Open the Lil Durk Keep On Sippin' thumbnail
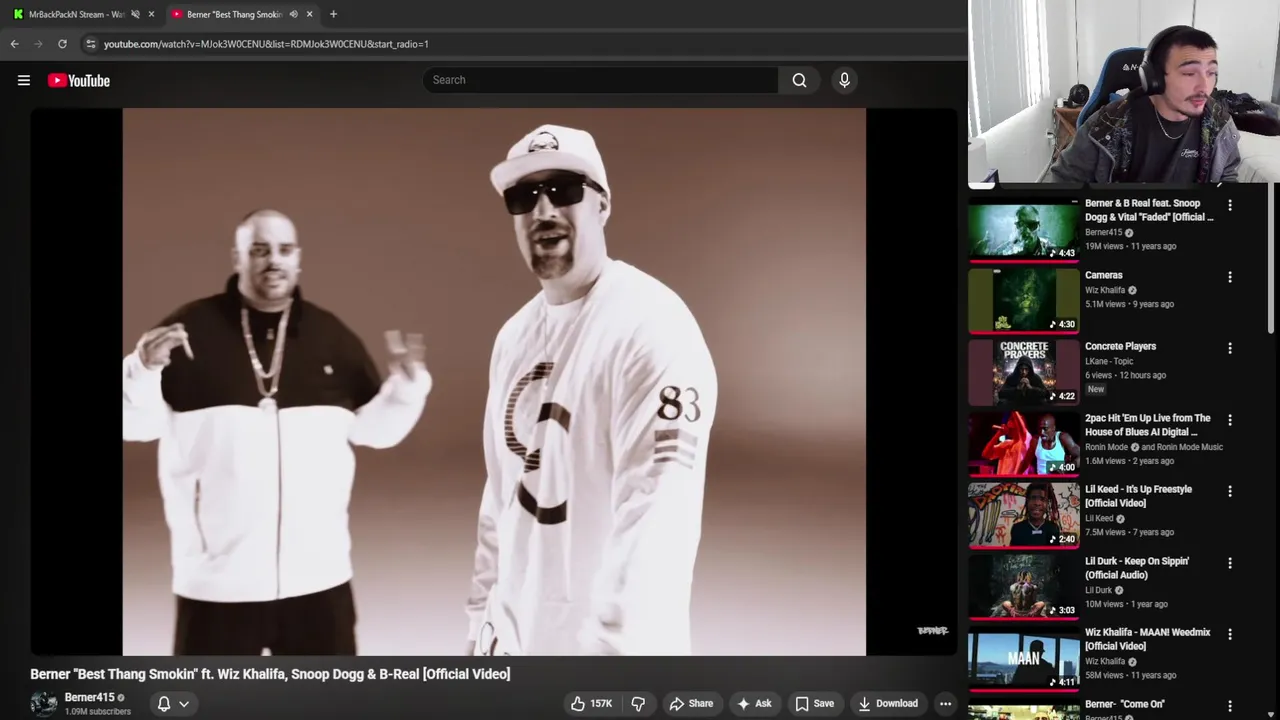 pyautogui.click(x=1024, y=587)
